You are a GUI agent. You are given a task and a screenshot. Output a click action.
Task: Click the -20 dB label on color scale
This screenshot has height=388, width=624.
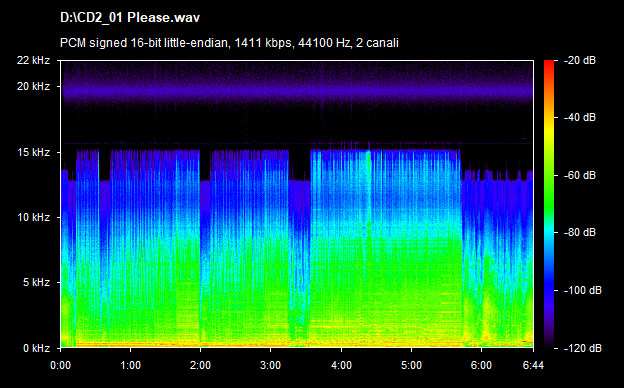point(580,60)
